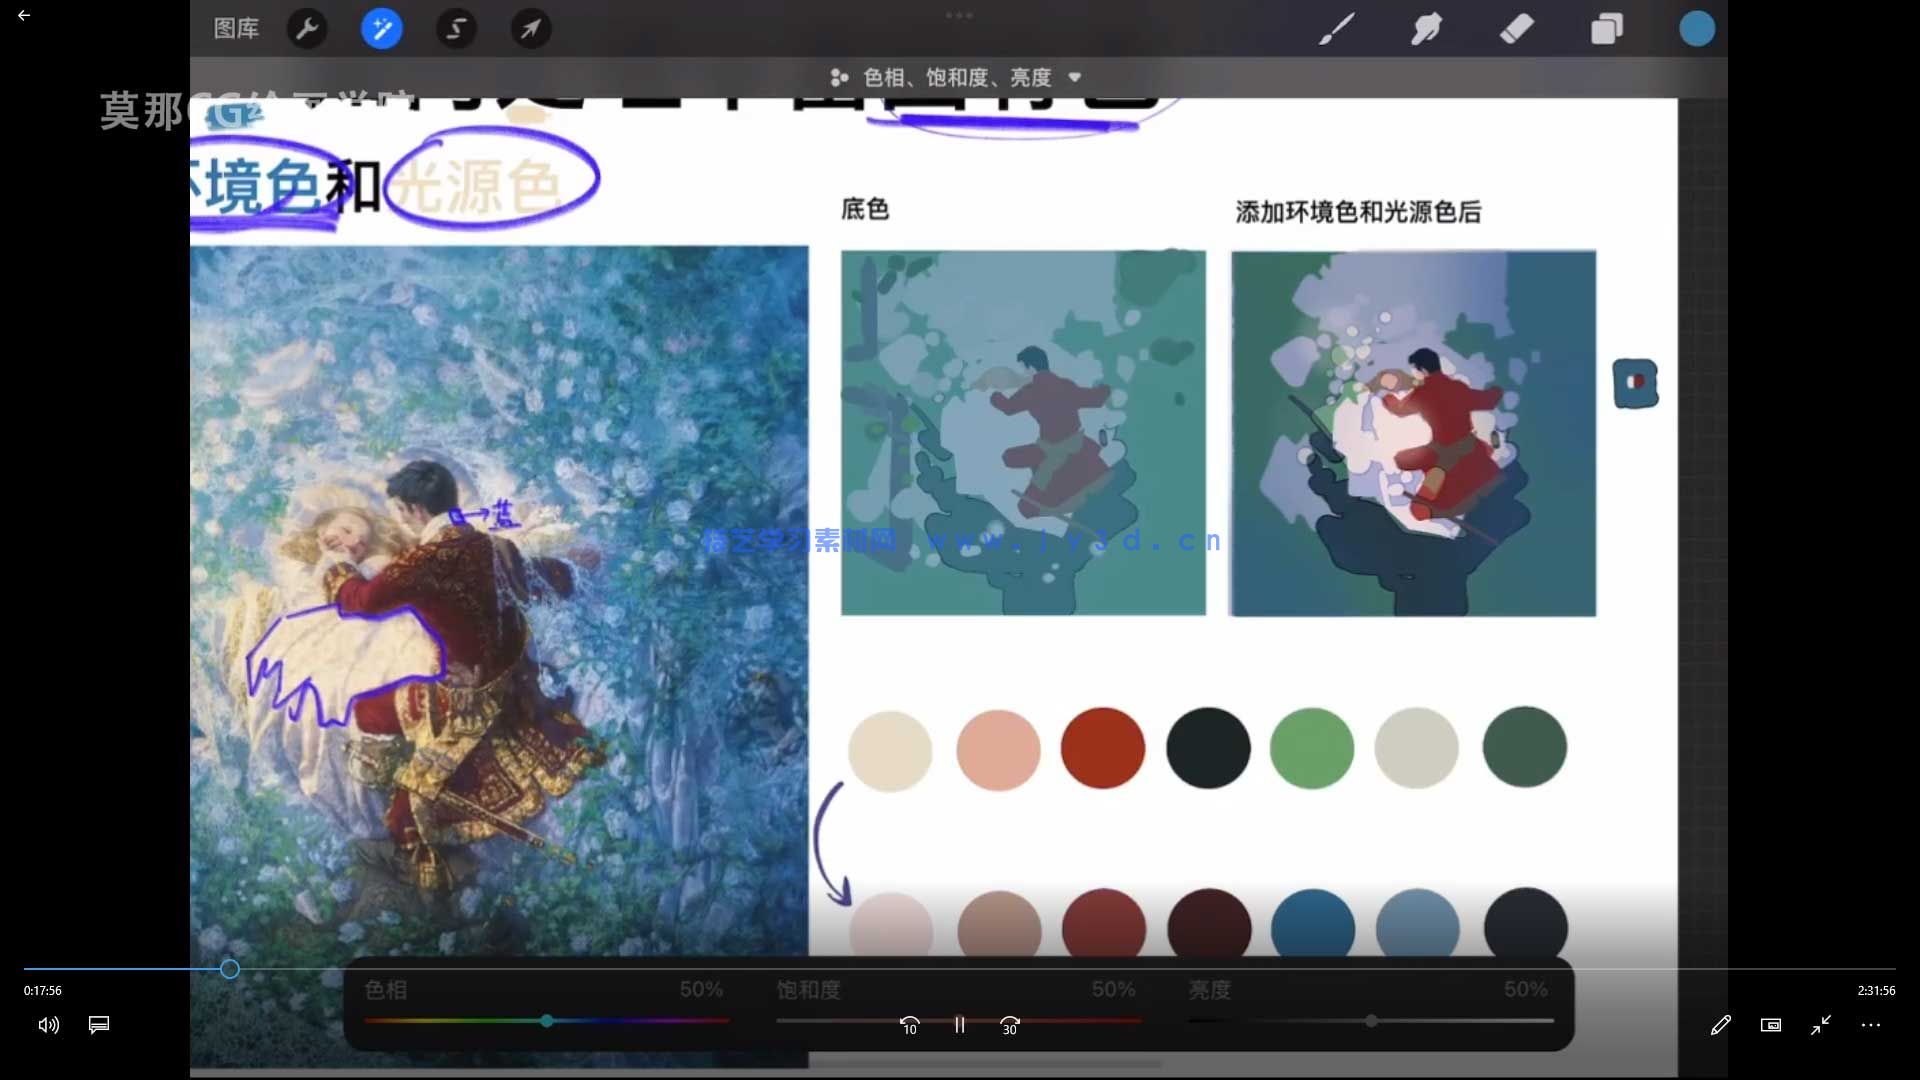Select the Smudge tool
Screen dimensions: 1920x1080
pos(1426,29)
